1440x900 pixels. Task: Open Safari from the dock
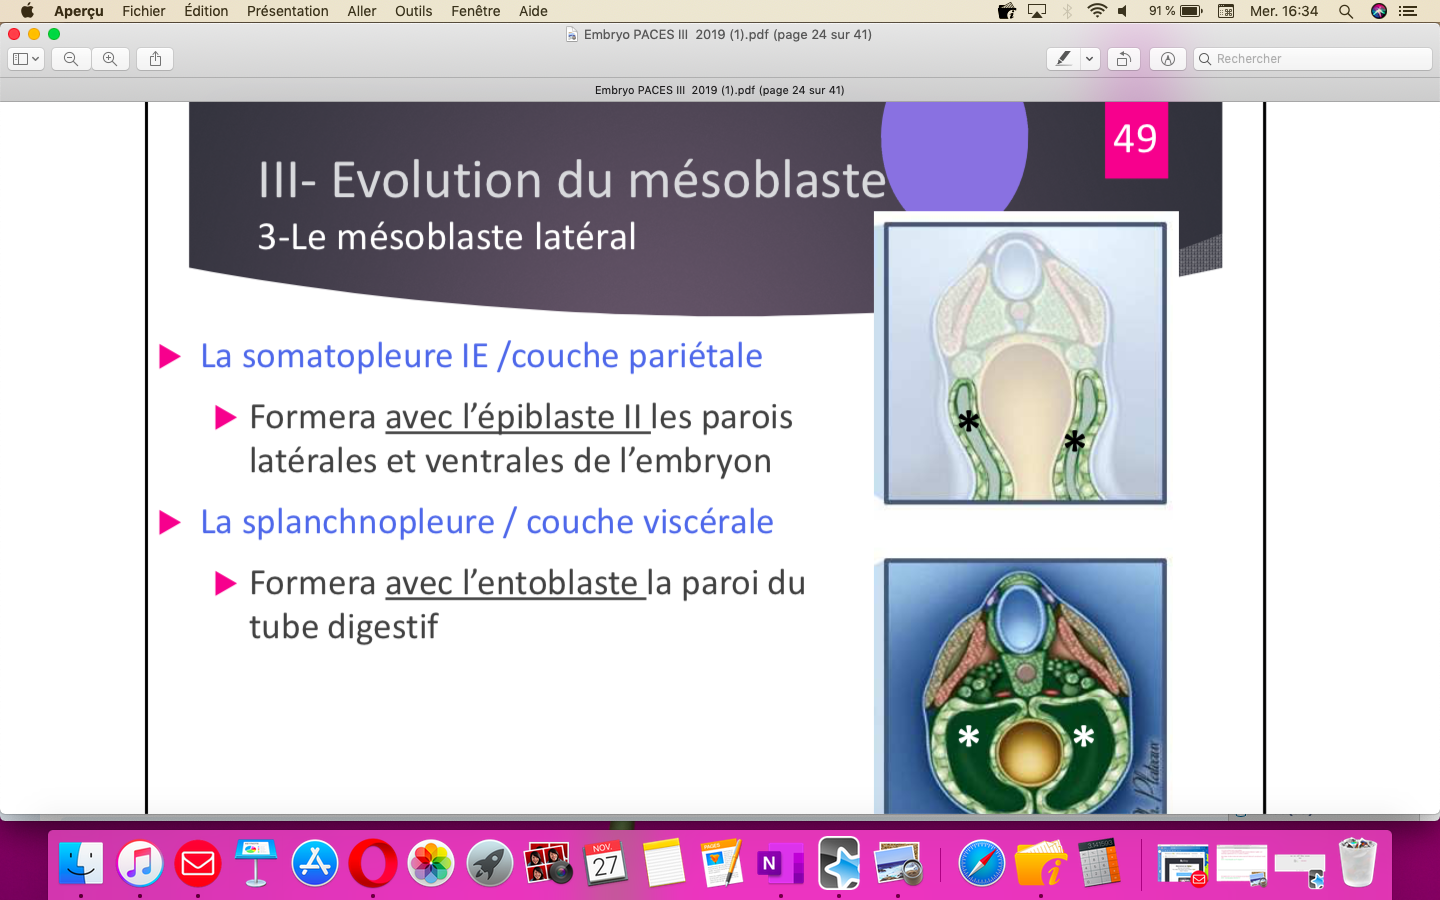[981, 862]
